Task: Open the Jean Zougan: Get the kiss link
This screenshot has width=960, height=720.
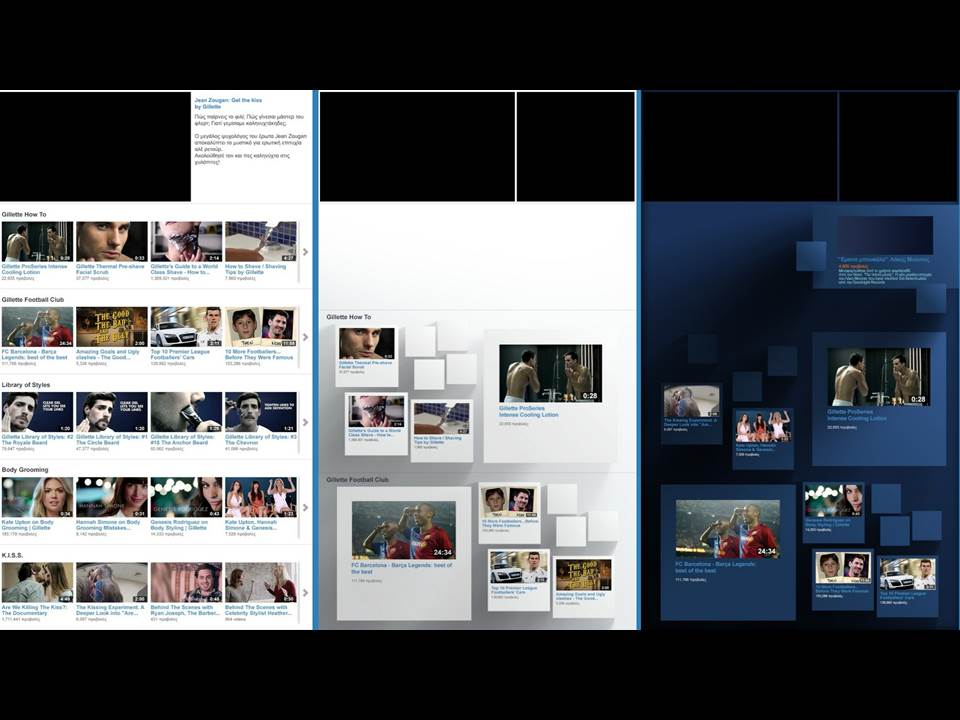Action: point(228,103)
